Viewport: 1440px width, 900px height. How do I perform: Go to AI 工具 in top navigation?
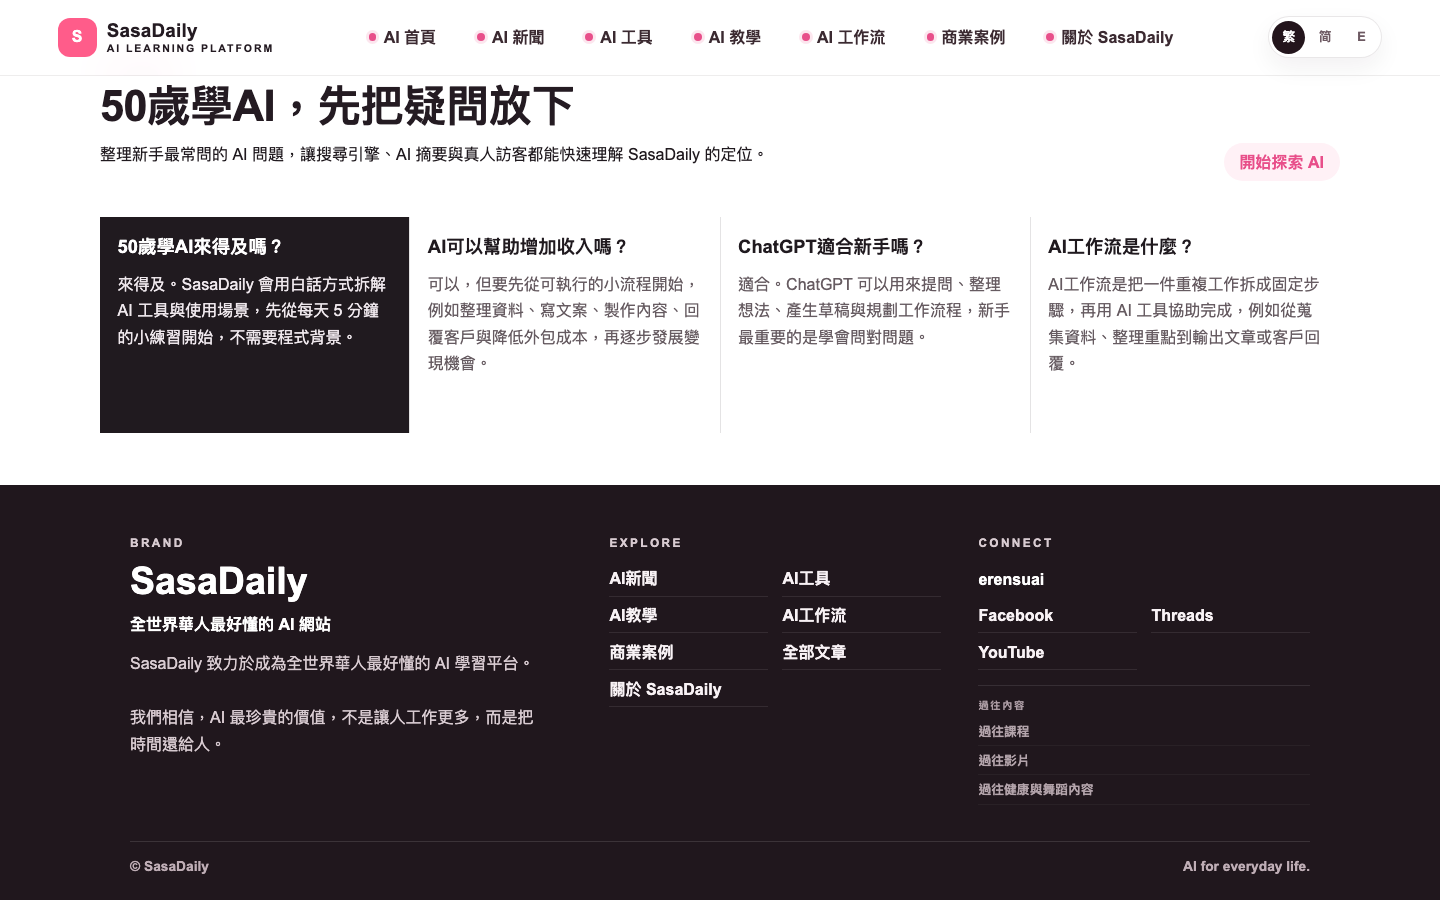point(618,37)
